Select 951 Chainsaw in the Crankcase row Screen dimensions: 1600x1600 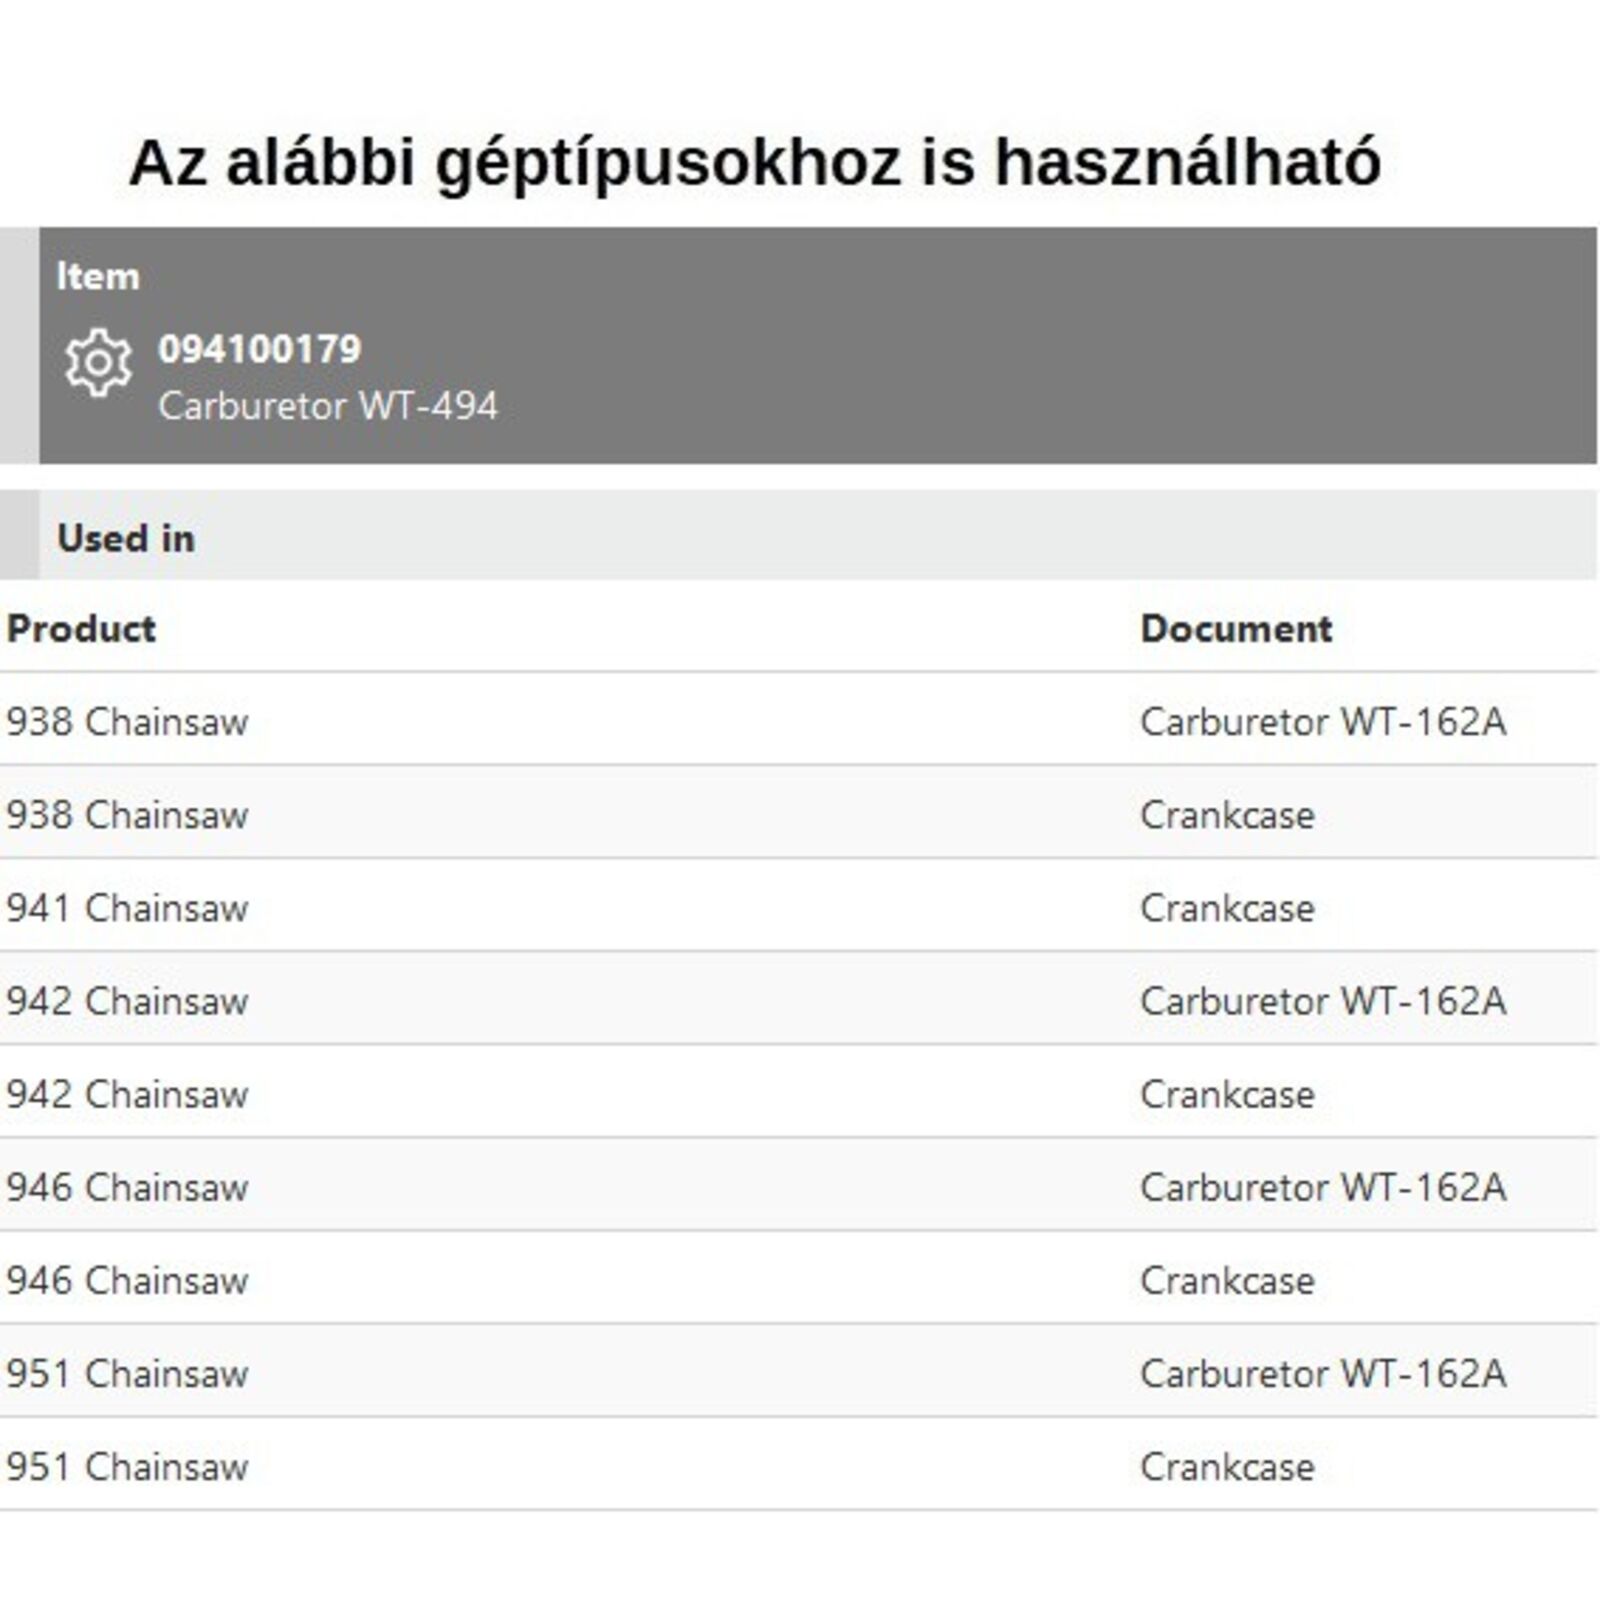[127, 1467]
